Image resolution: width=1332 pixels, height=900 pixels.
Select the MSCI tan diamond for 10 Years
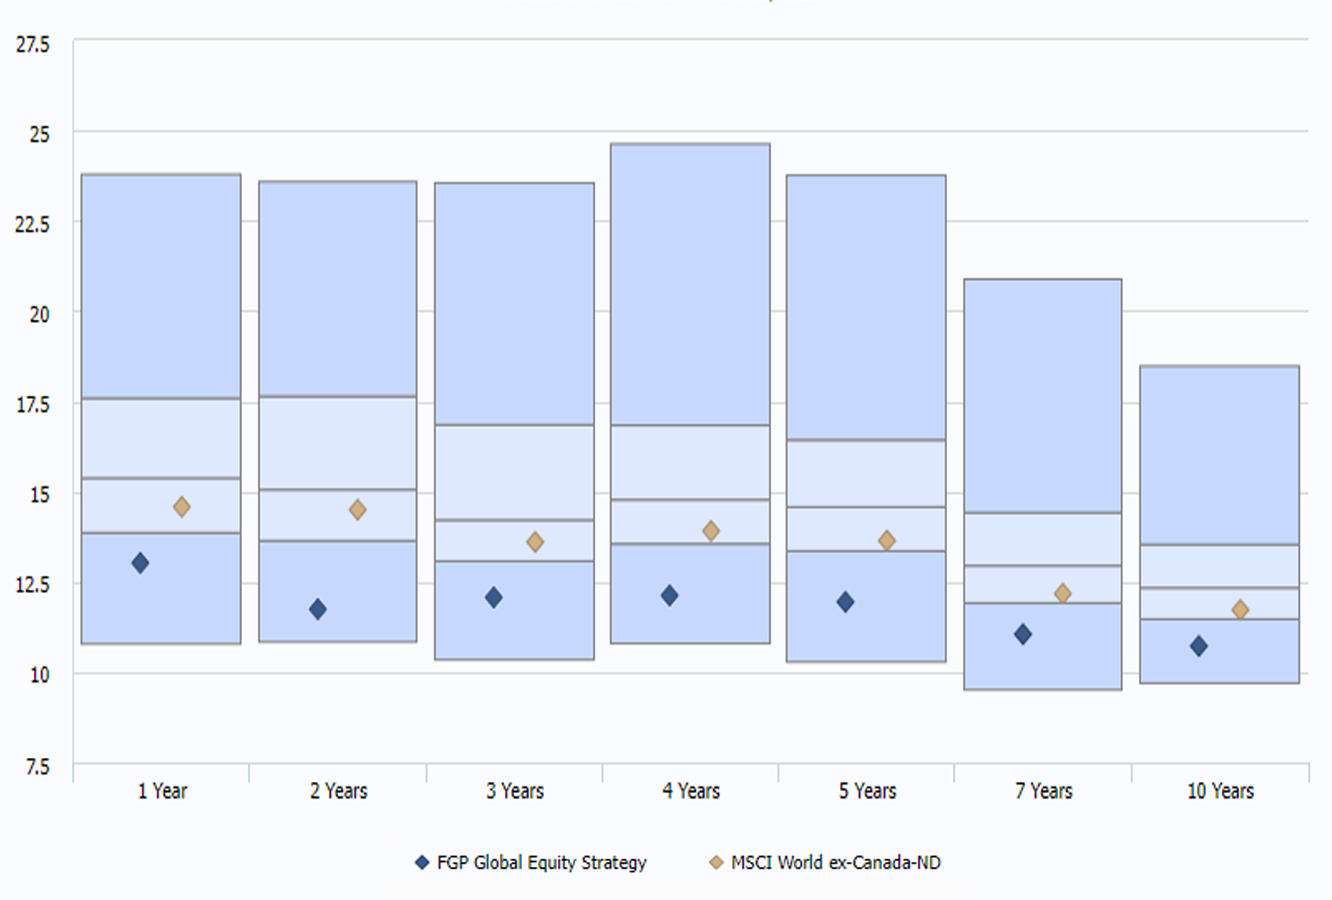(1240, 610)
